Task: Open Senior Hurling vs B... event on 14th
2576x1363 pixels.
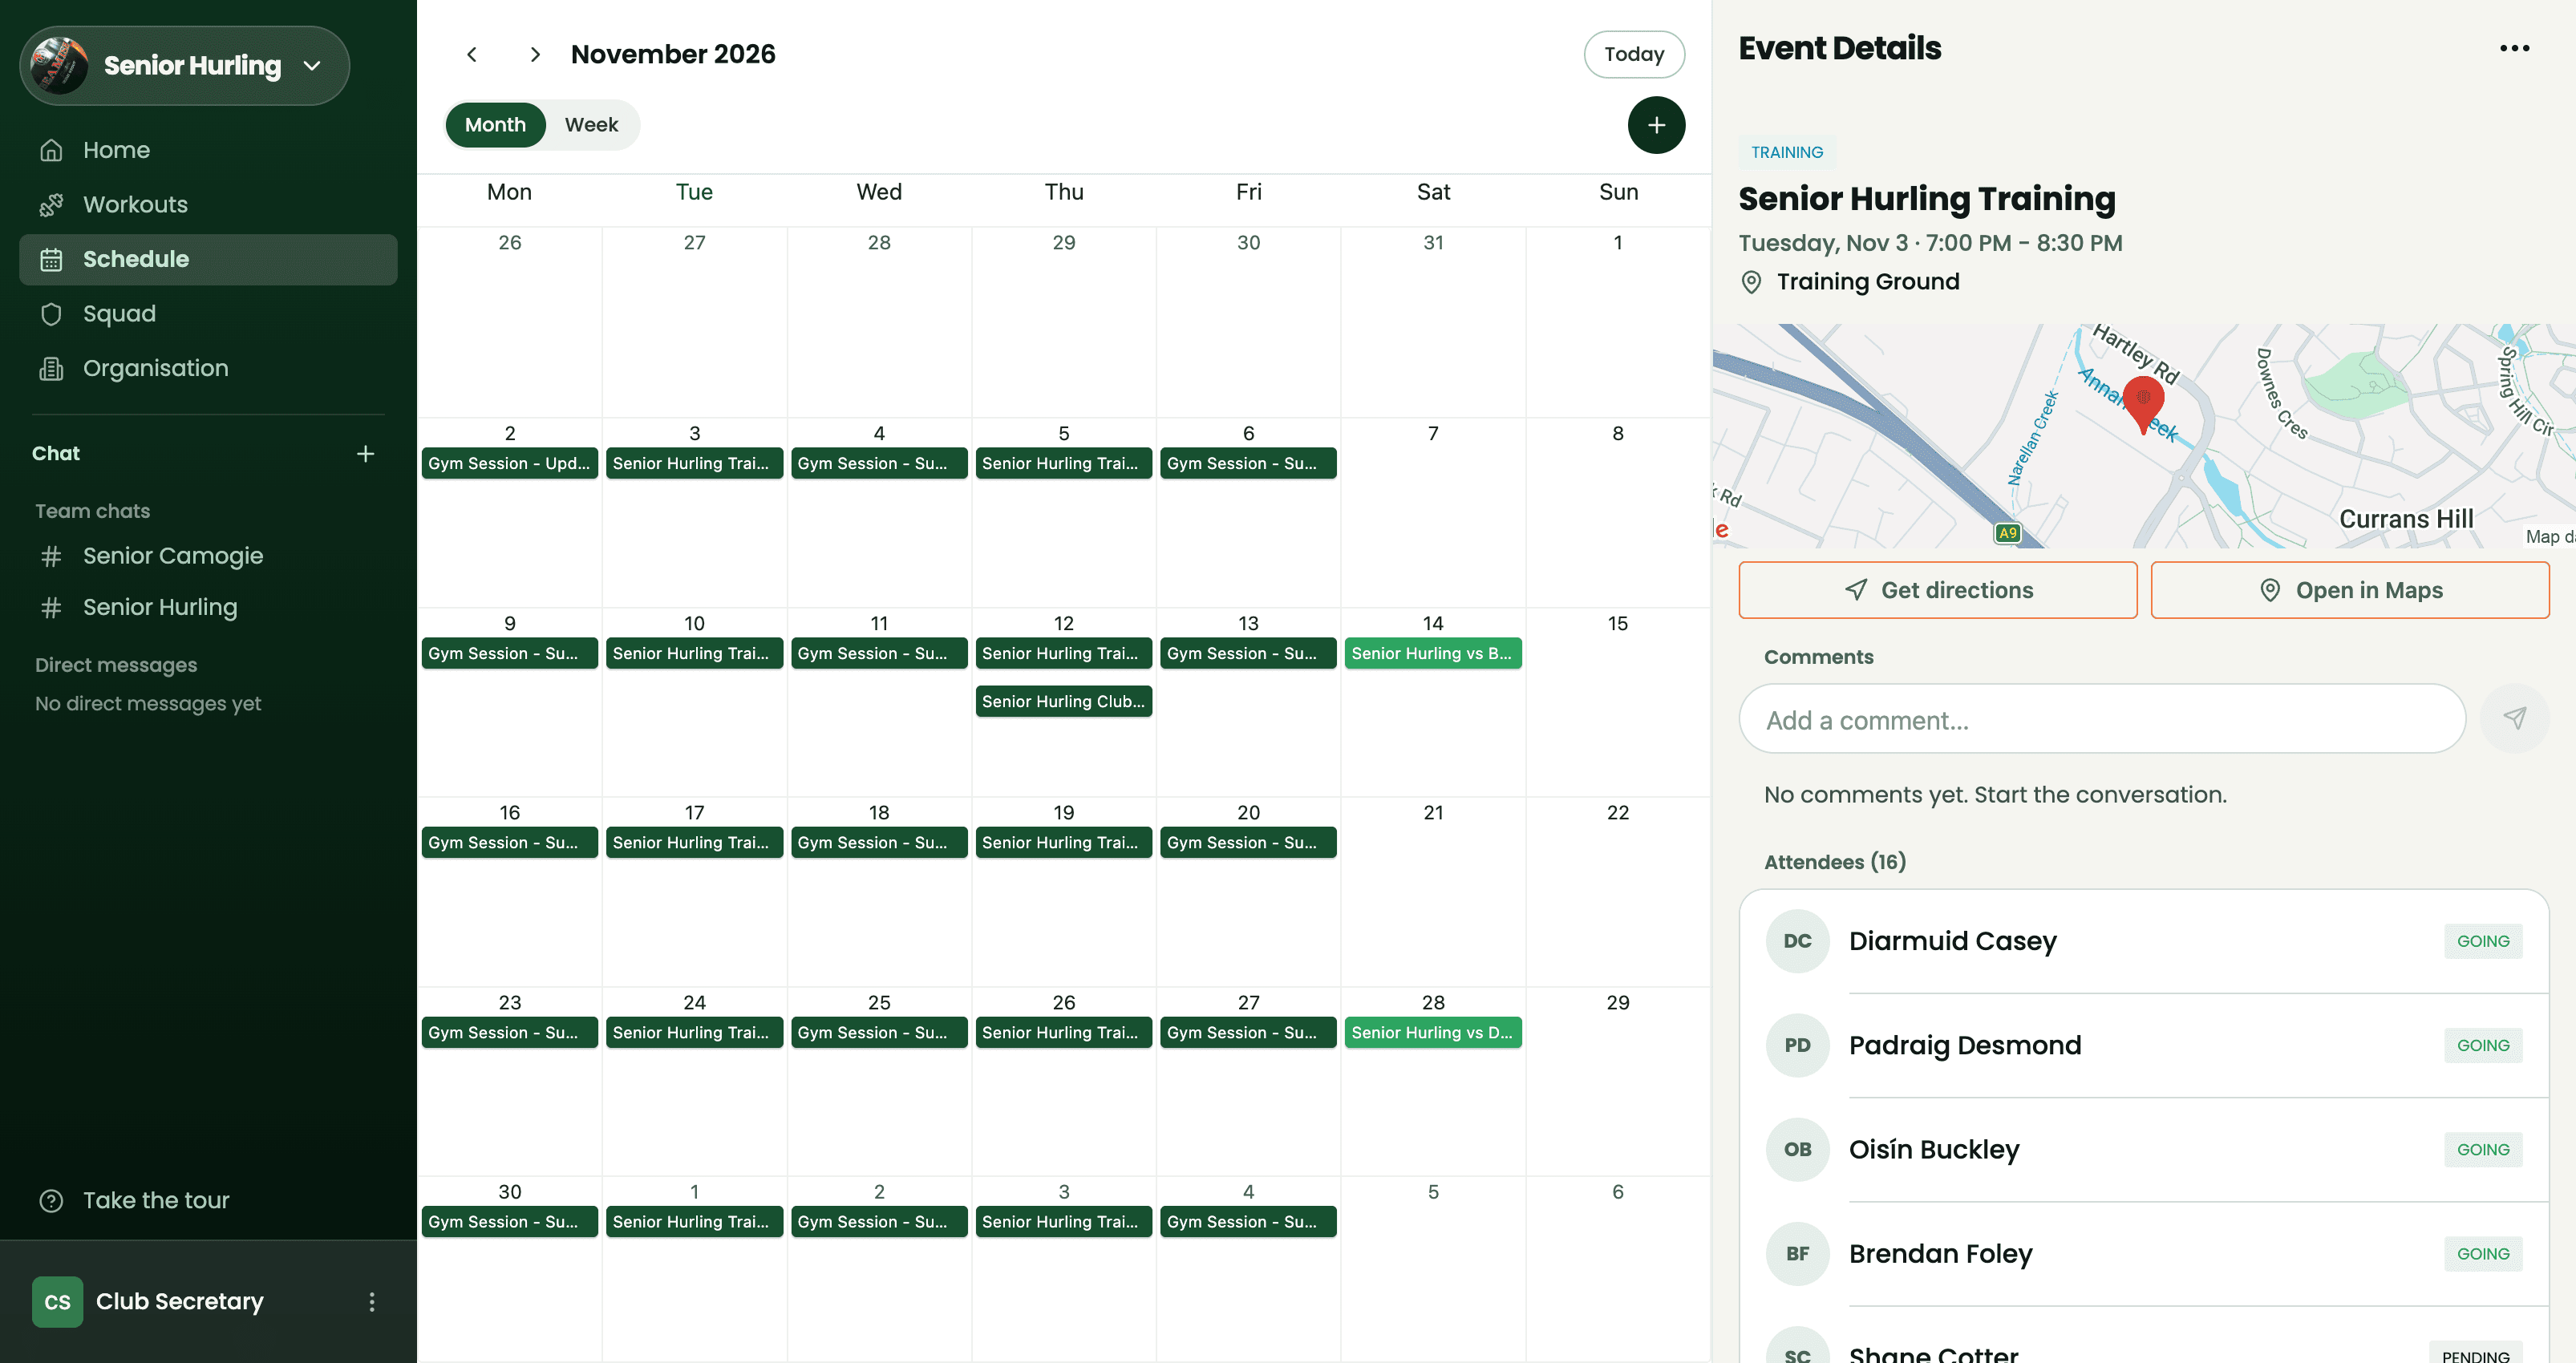Action: (x=1432, y=653)
